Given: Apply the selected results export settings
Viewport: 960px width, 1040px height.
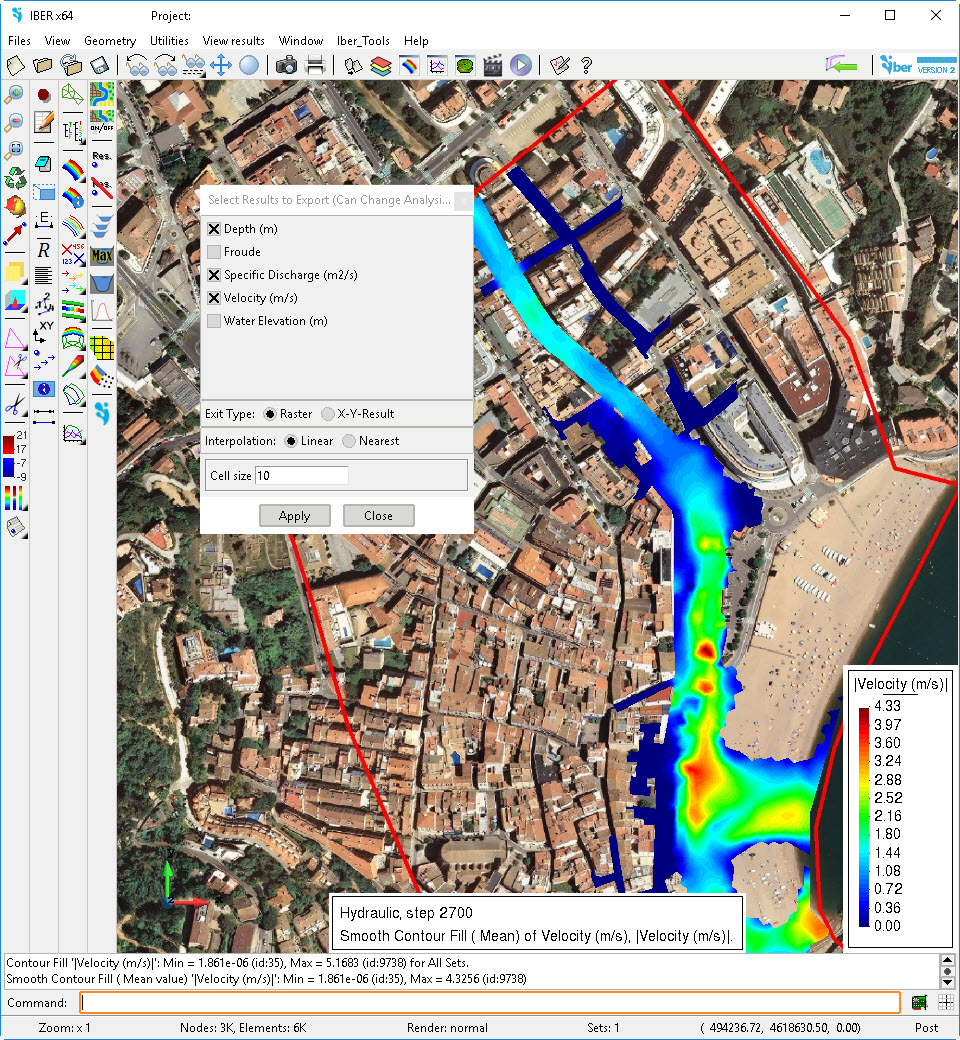Looking at the screenshot, I should (x=294, y=515).
